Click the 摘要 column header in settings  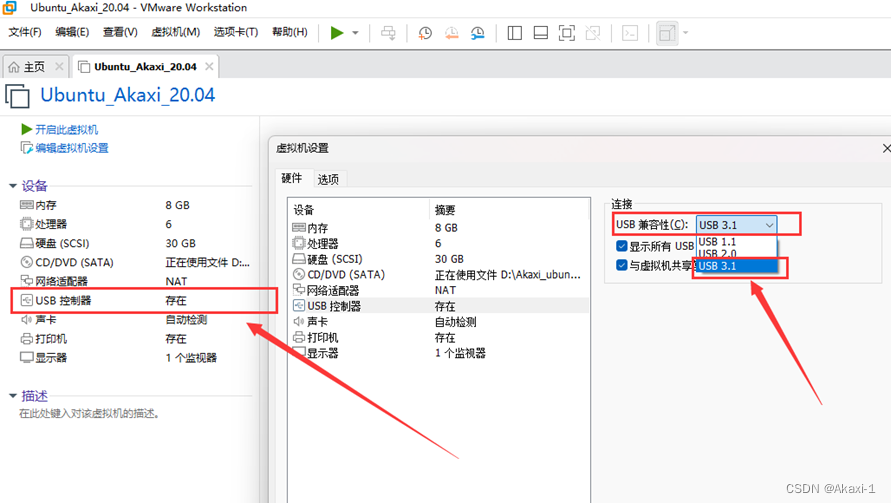point(510,210)
